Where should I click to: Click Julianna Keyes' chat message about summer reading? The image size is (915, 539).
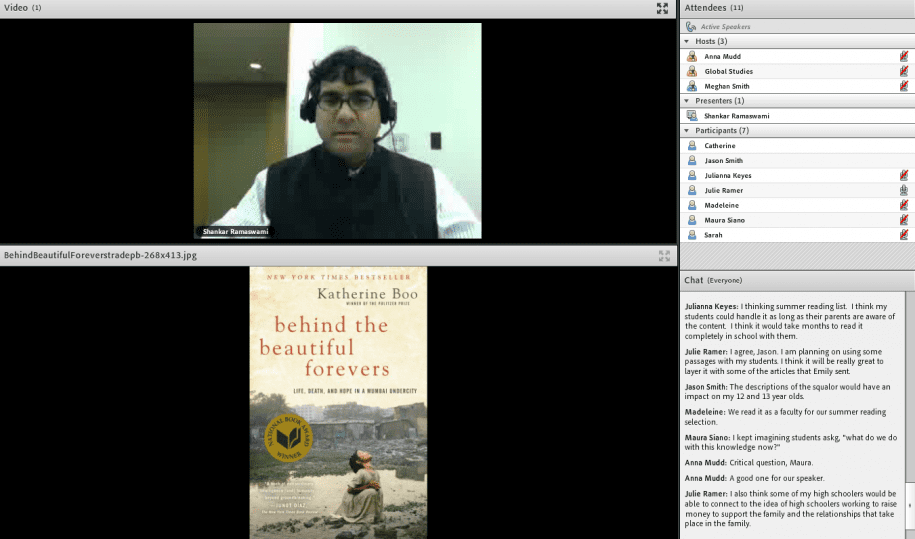pos(790,321)
